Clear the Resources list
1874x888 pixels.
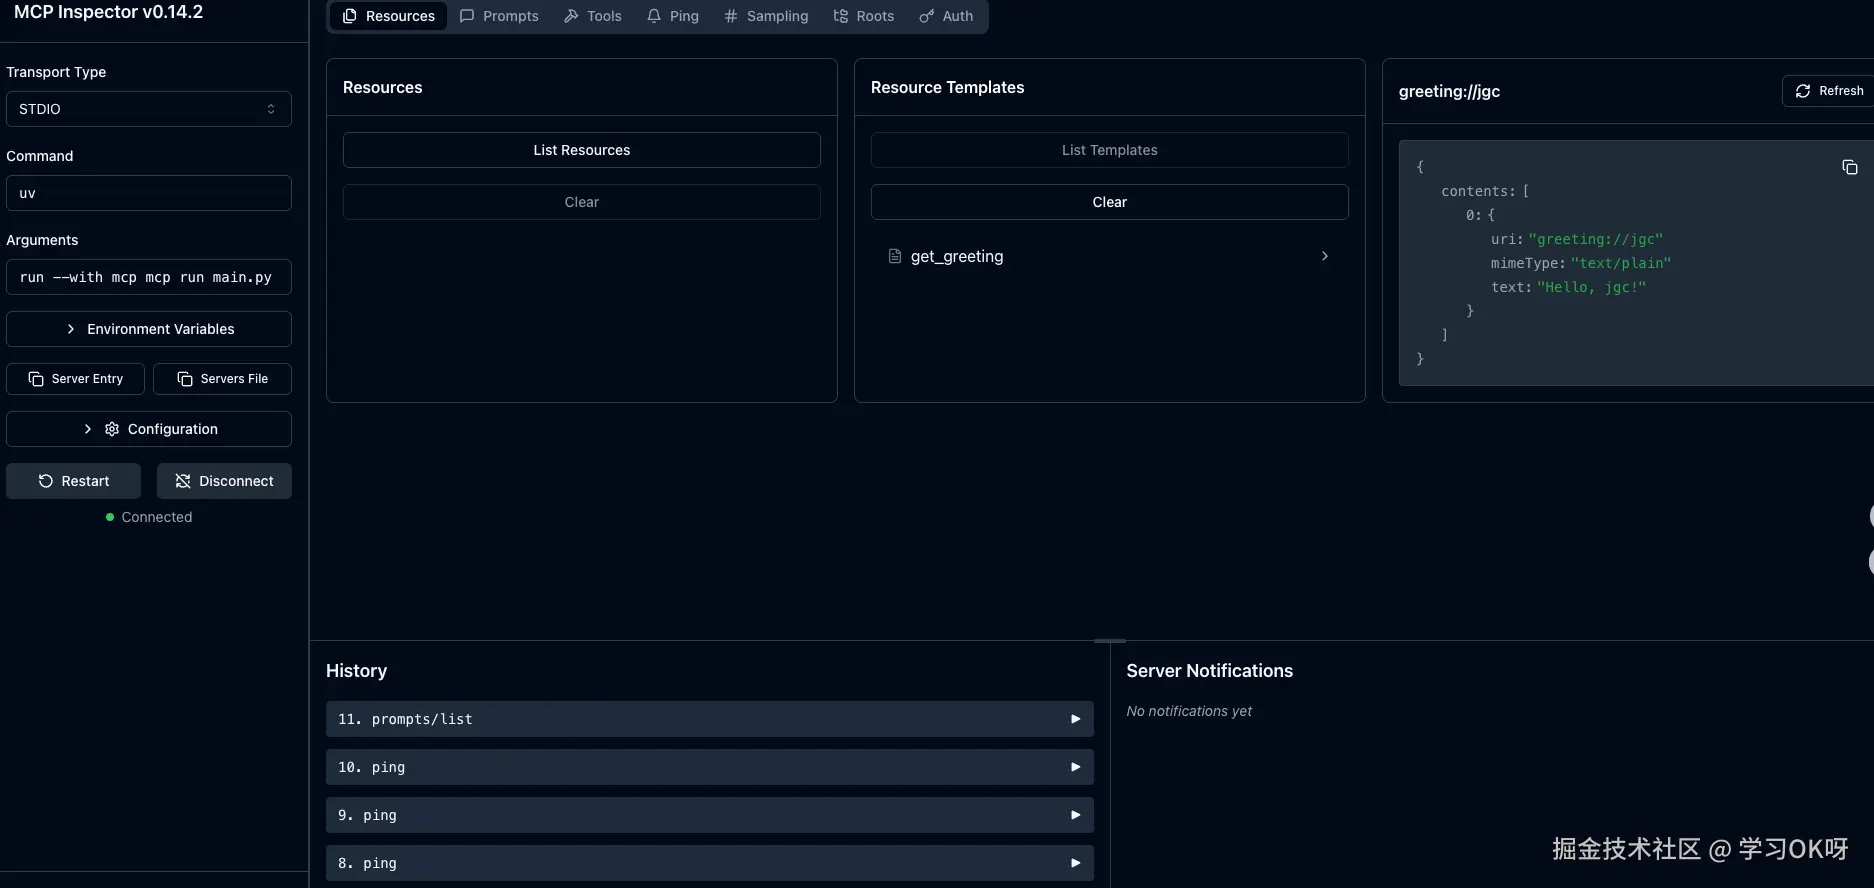click(x=582, y=202)
